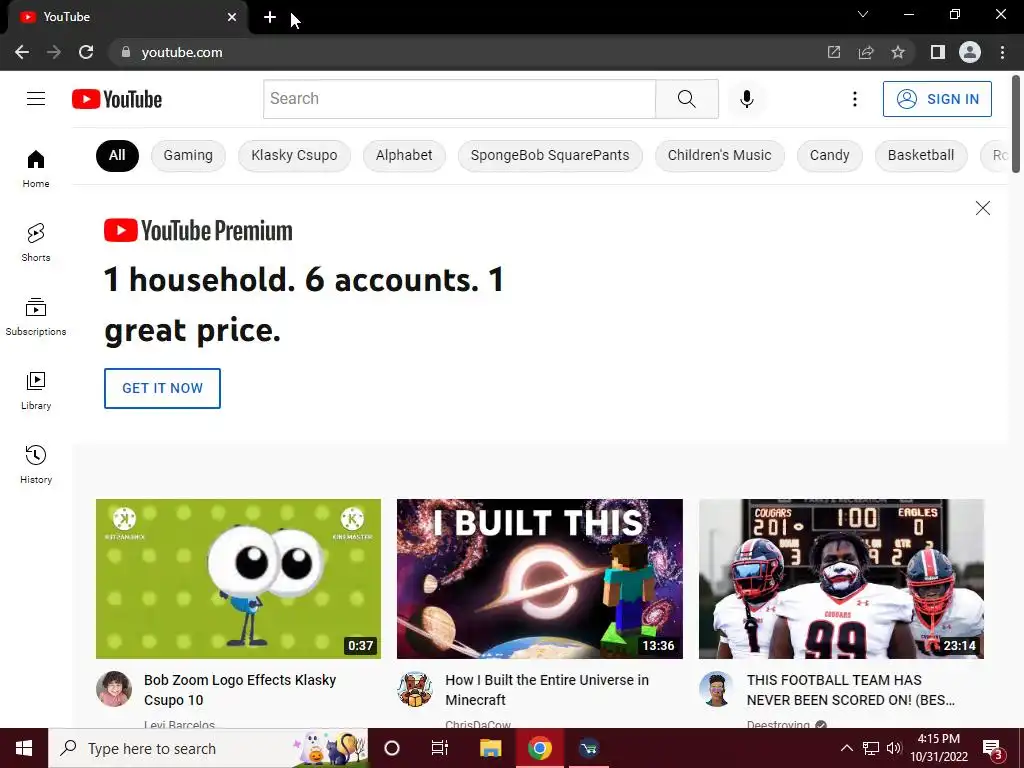This screenshot has height=768, width=1024.
Task: Click the SIGN IN button
Action: tap(937, 99)
